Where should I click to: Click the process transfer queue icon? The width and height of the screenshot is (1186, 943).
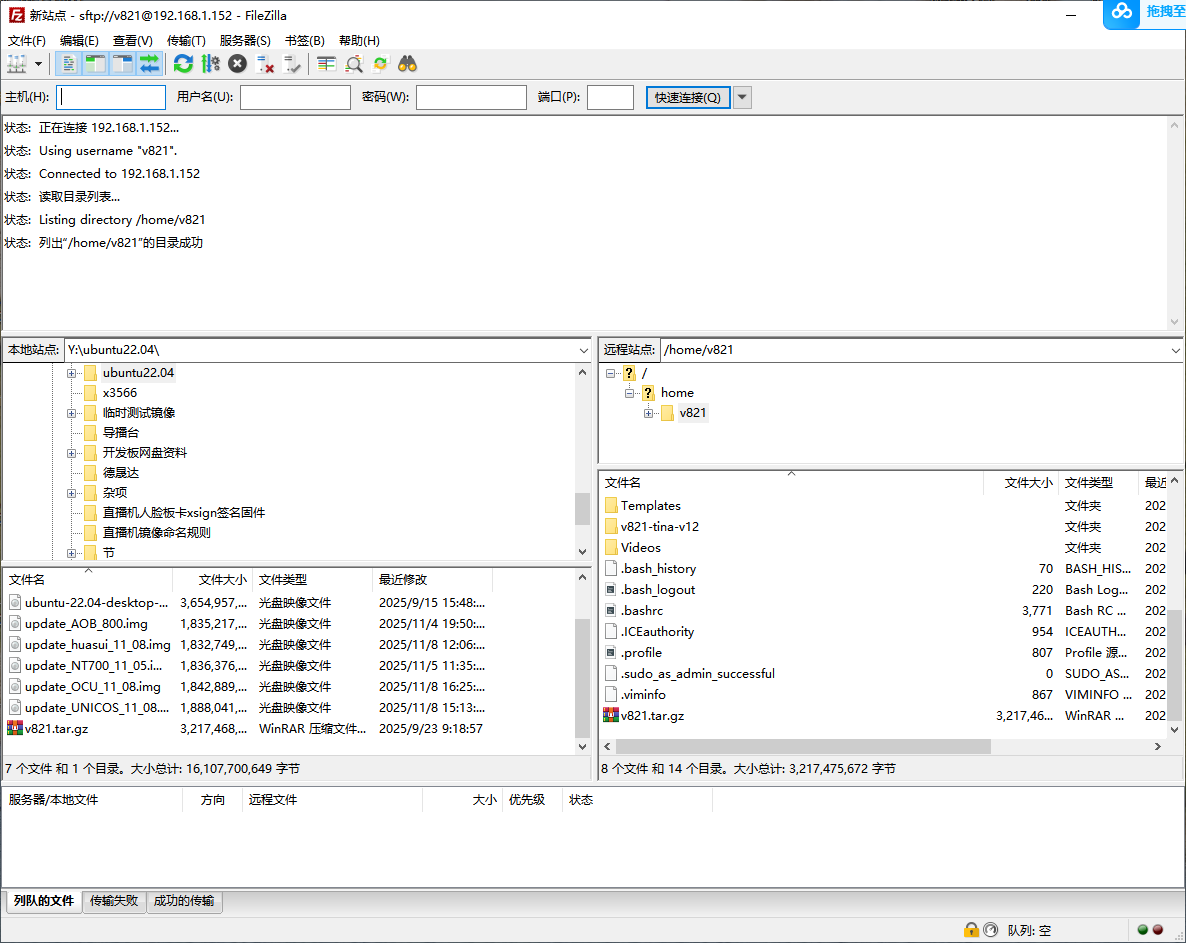point(210,64)
